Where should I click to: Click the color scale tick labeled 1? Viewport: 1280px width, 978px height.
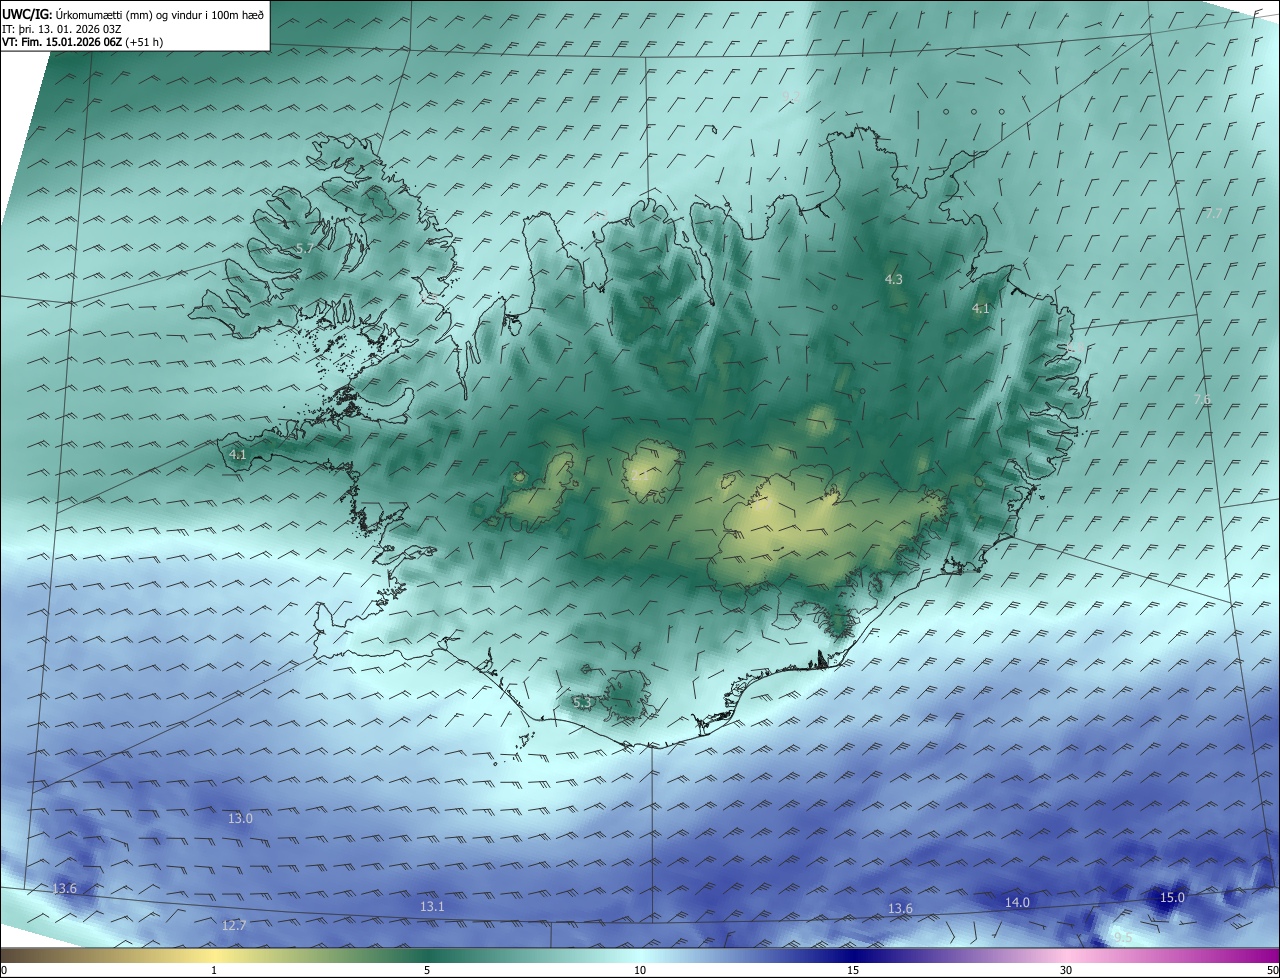(214, 971)
